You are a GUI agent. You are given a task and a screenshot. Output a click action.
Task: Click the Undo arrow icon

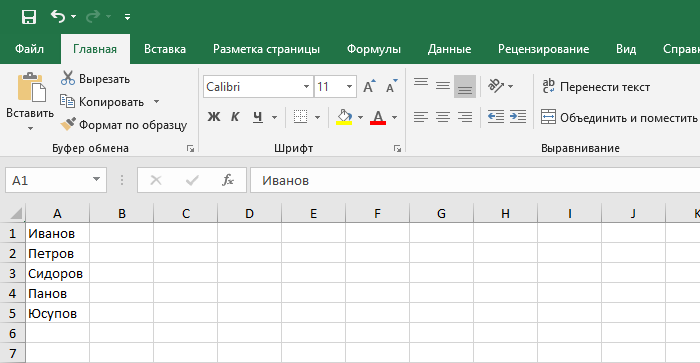coord(58,17)
